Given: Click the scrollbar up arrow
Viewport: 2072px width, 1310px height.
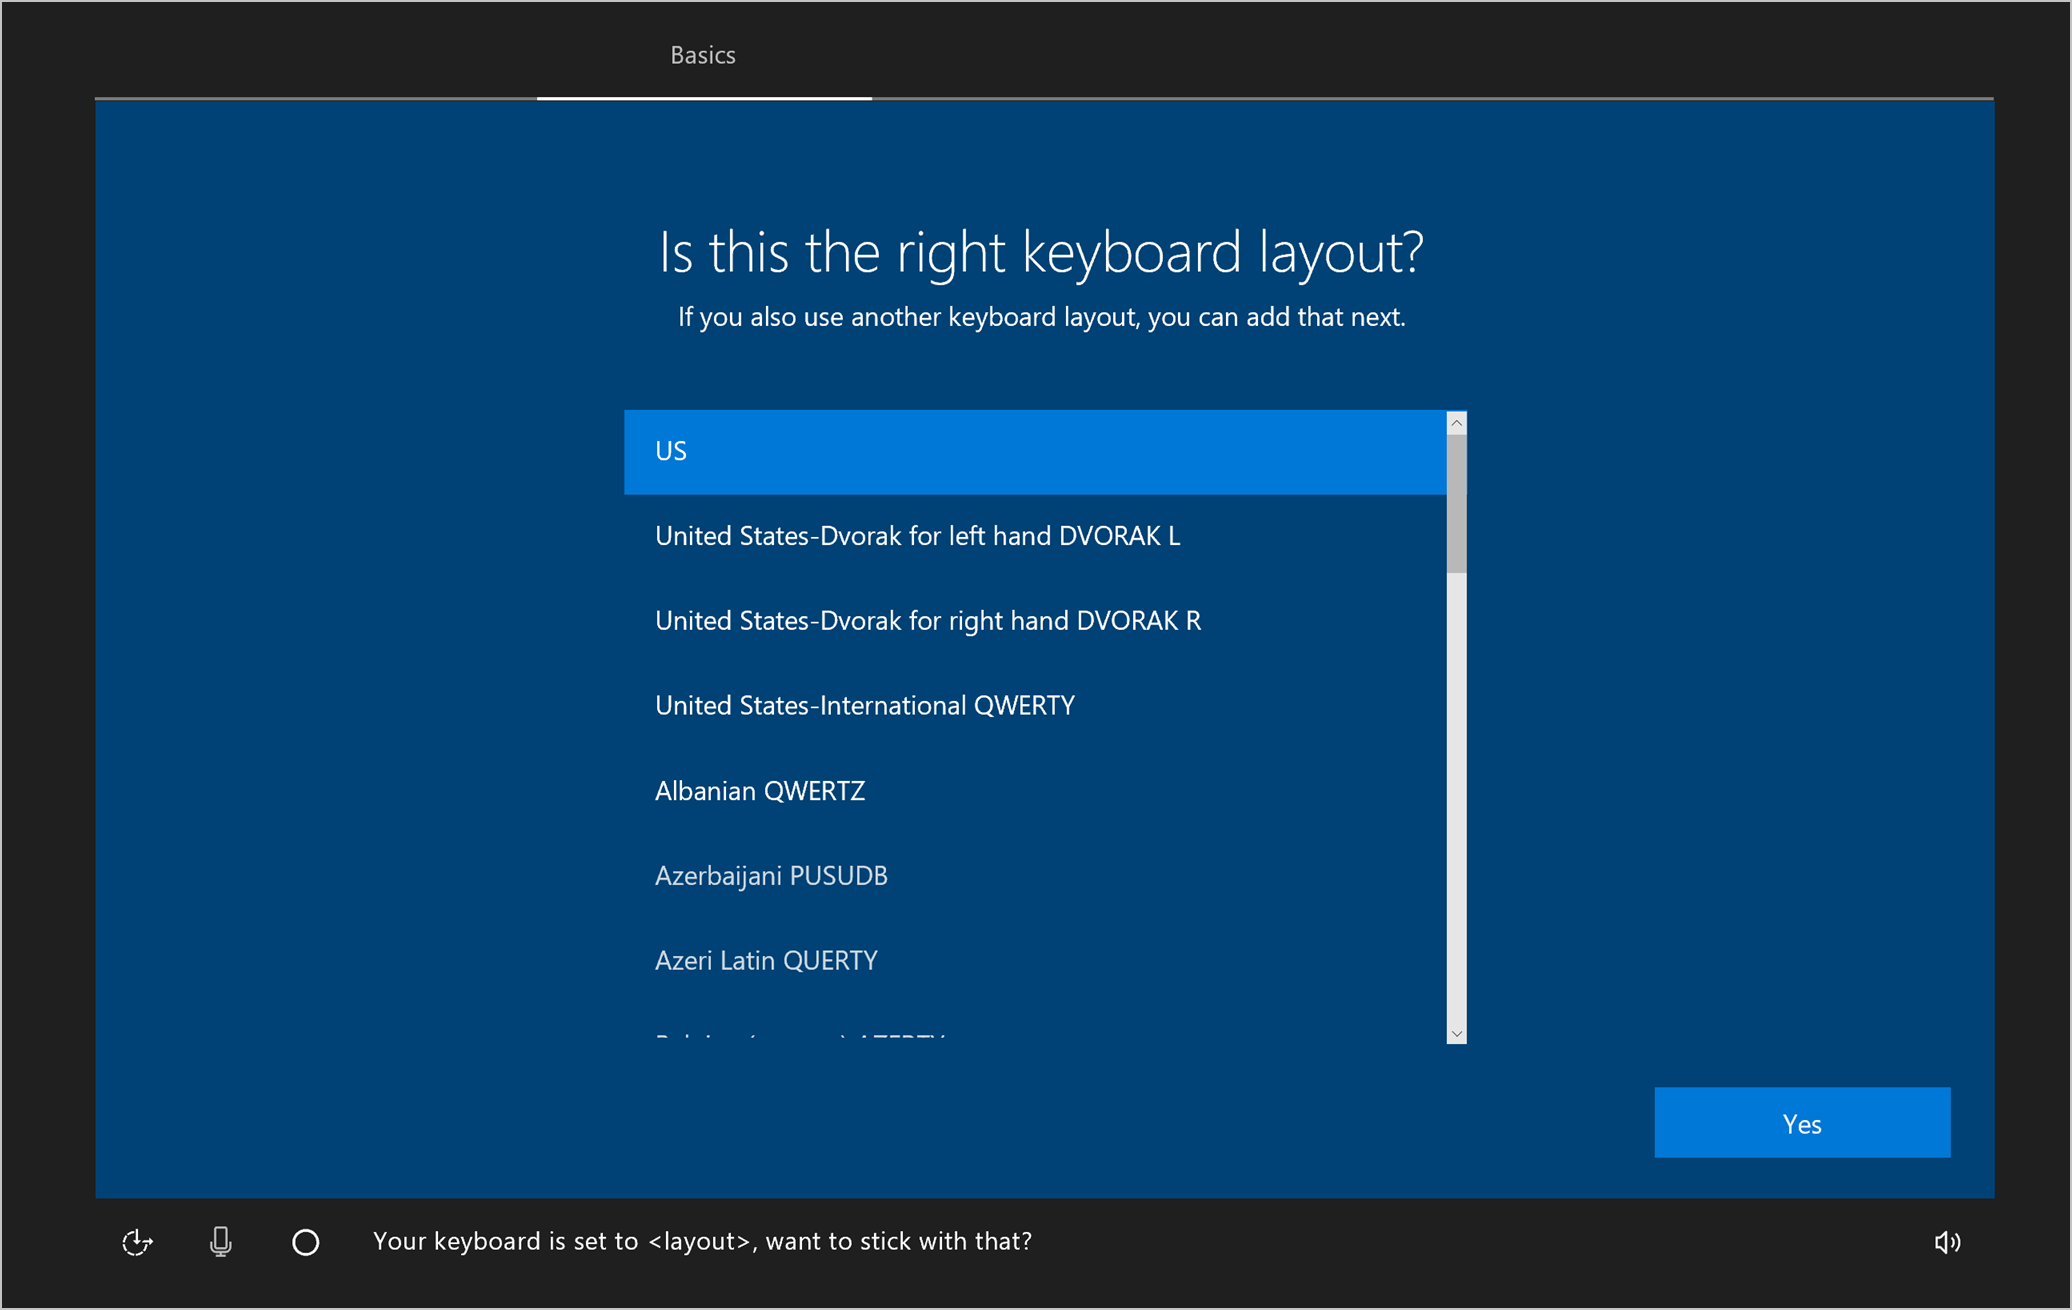Looking at the screenshot, I should (1457, 423).
